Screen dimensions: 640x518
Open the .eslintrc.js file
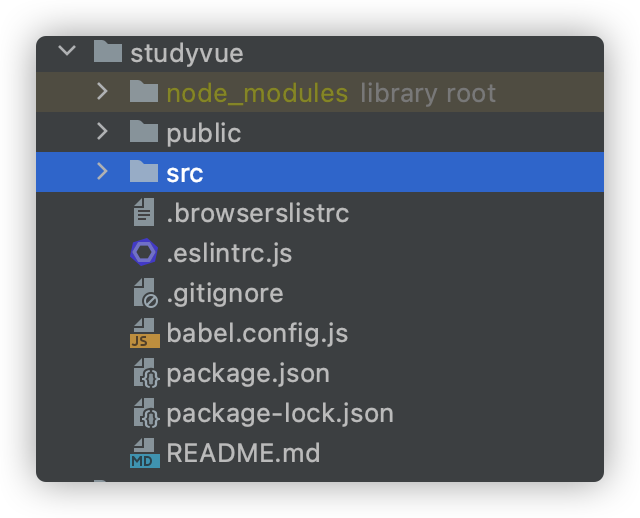pos(229,253)
